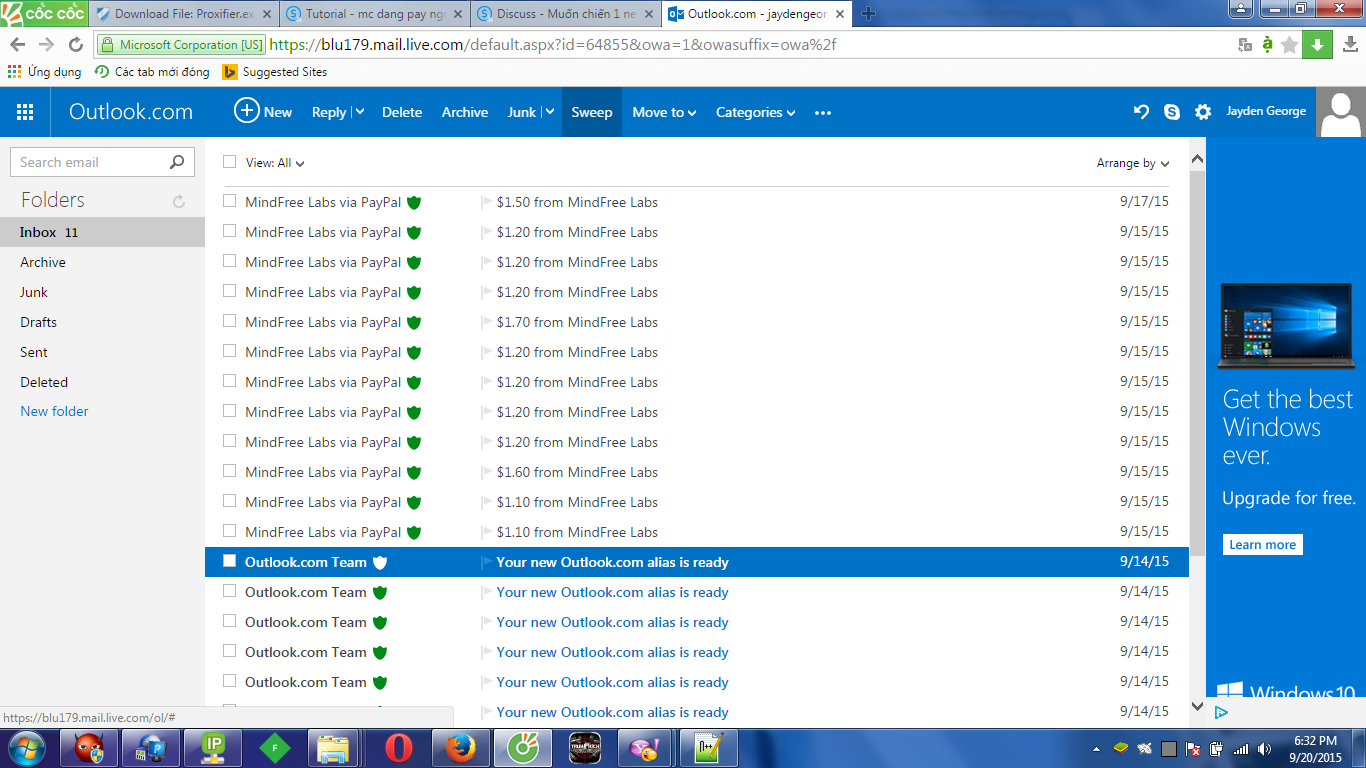
Task: Switch to the Download File: Proxifier tab
Action: tap(182, 14)
